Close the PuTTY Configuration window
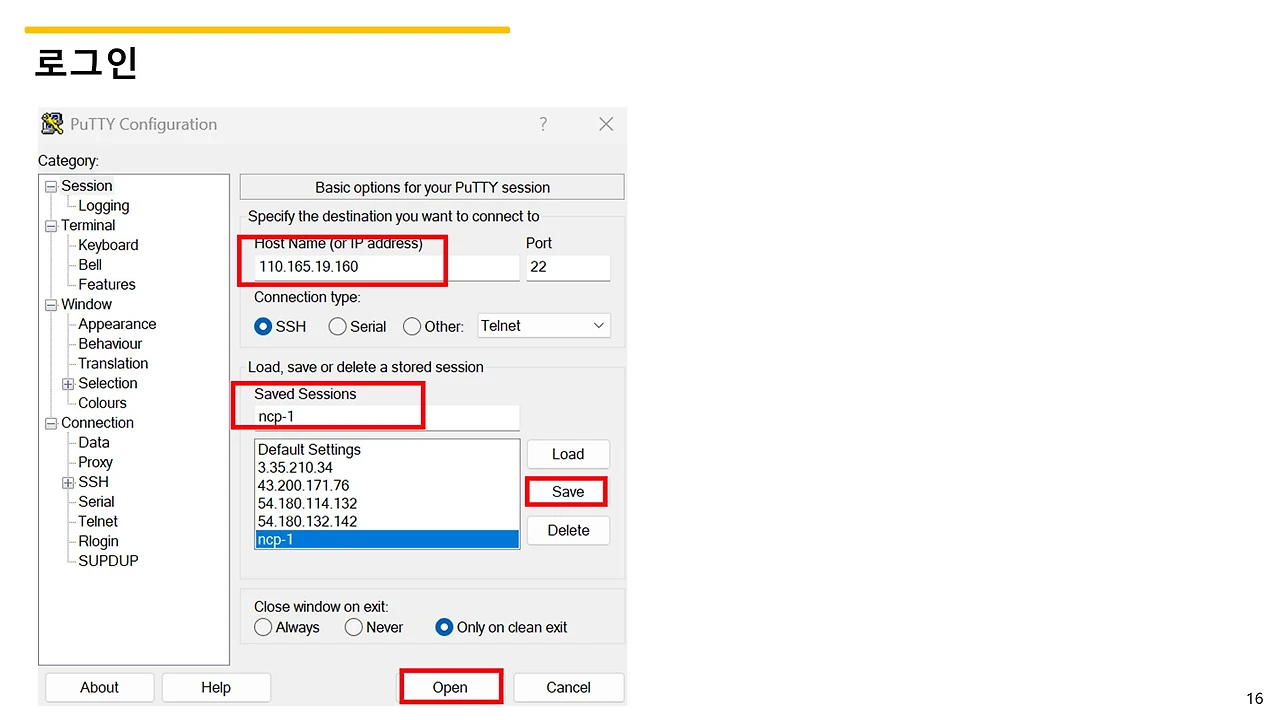Image resolution: width=1280 pixels, height=720 pixels. pyautogui.click(x=606, y=124)
